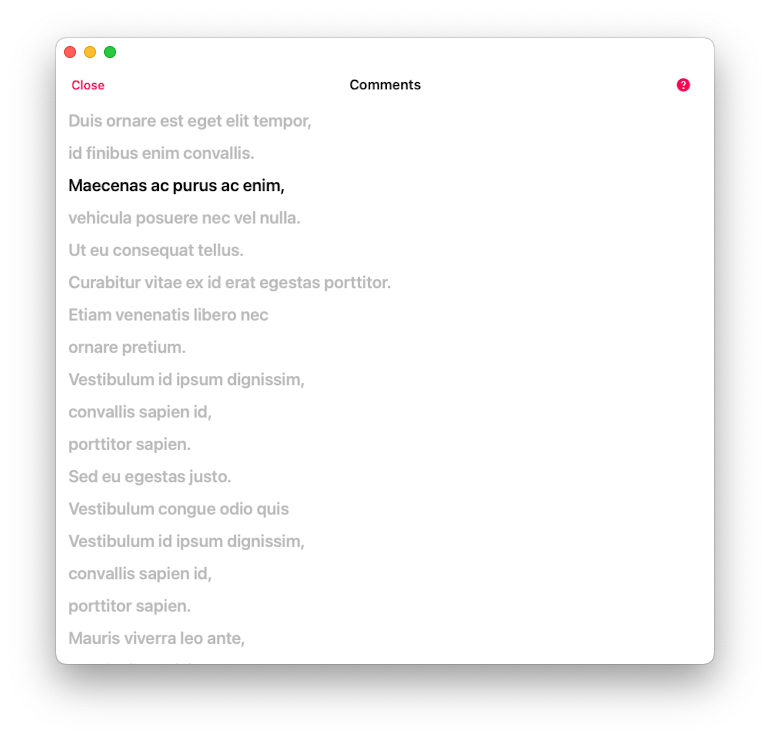
Task: Select the "Vestibulum congue odio quis" line
Action: pos(178,509)
